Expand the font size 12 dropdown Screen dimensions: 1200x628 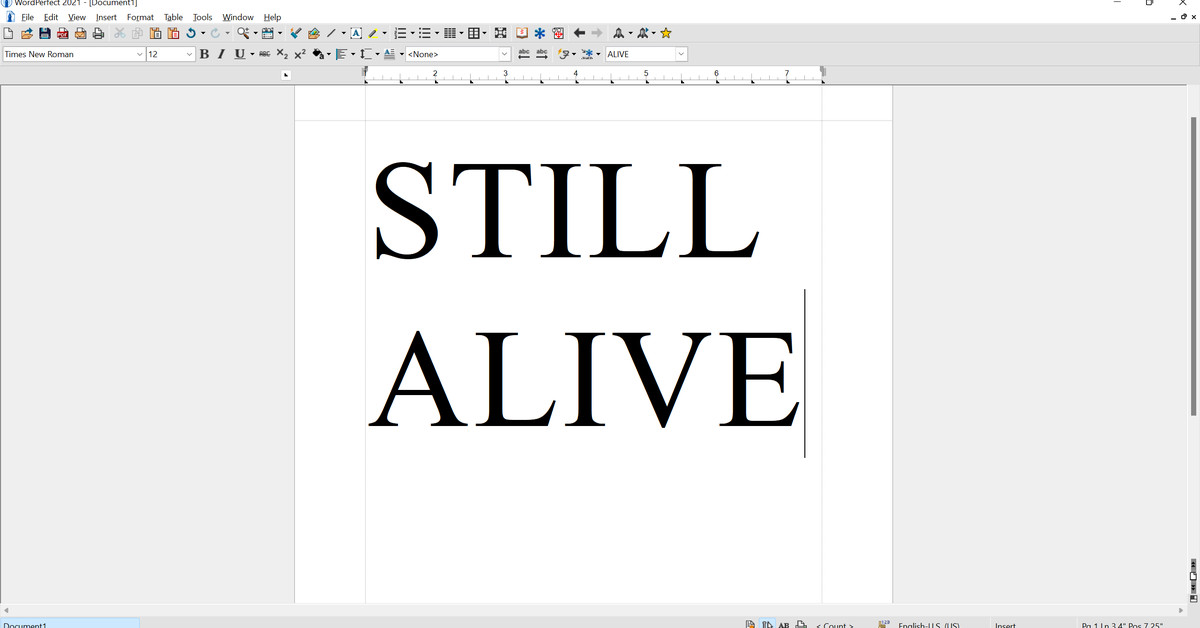189,54
